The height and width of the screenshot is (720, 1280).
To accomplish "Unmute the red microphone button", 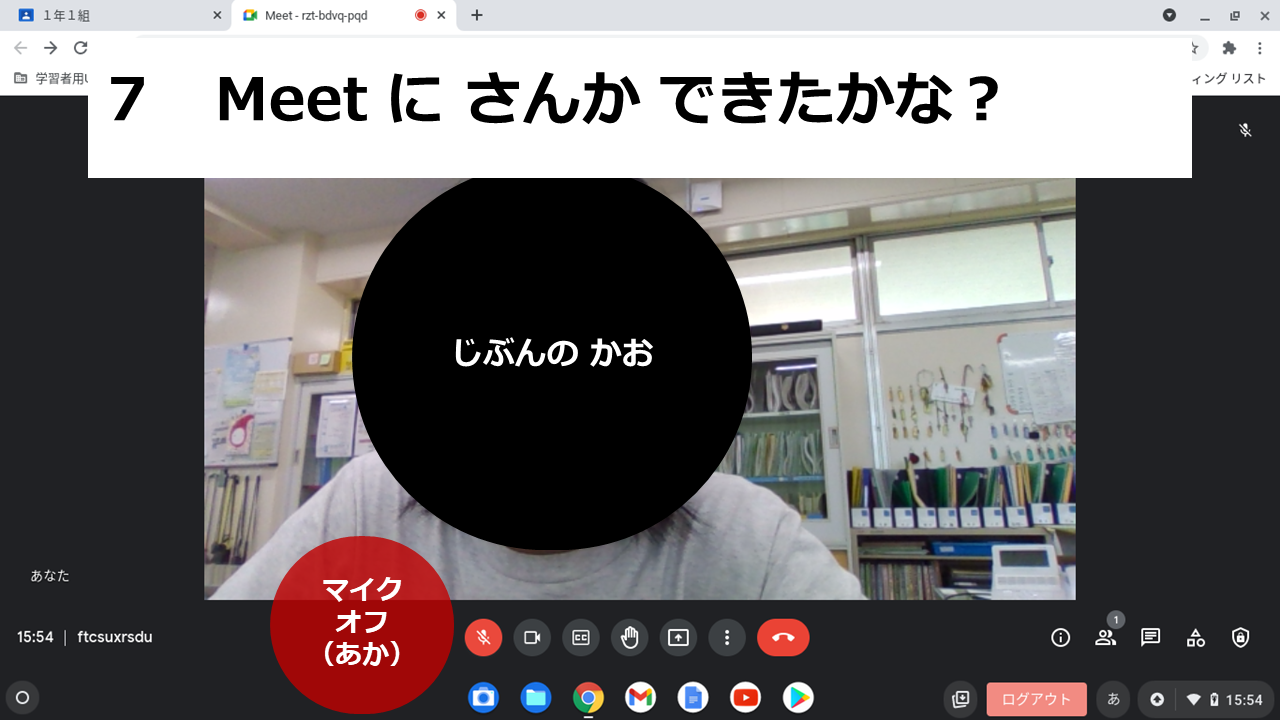I will pyautogui.click(x=483, y=637).
